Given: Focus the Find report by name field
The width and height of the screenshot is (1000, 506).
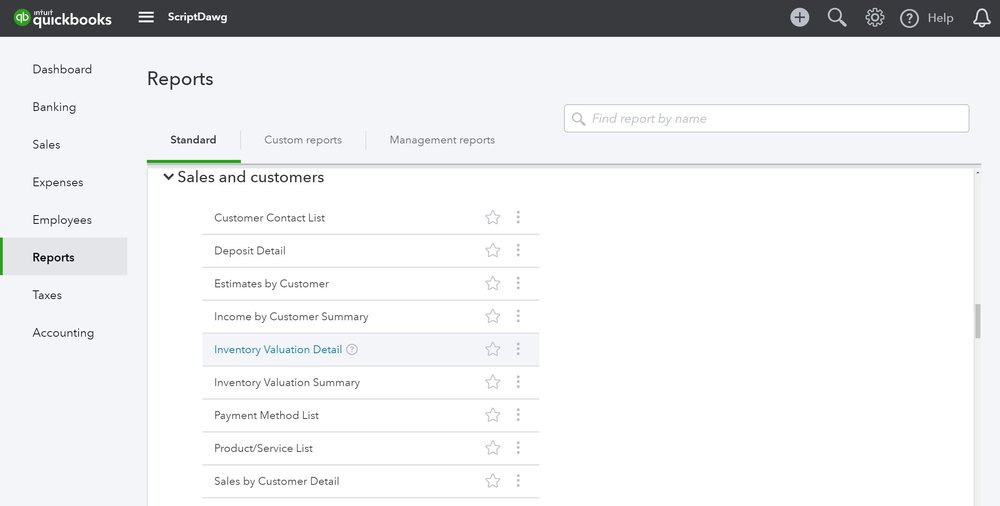Looking at the screenshot, I should click(x=767, y=119).
